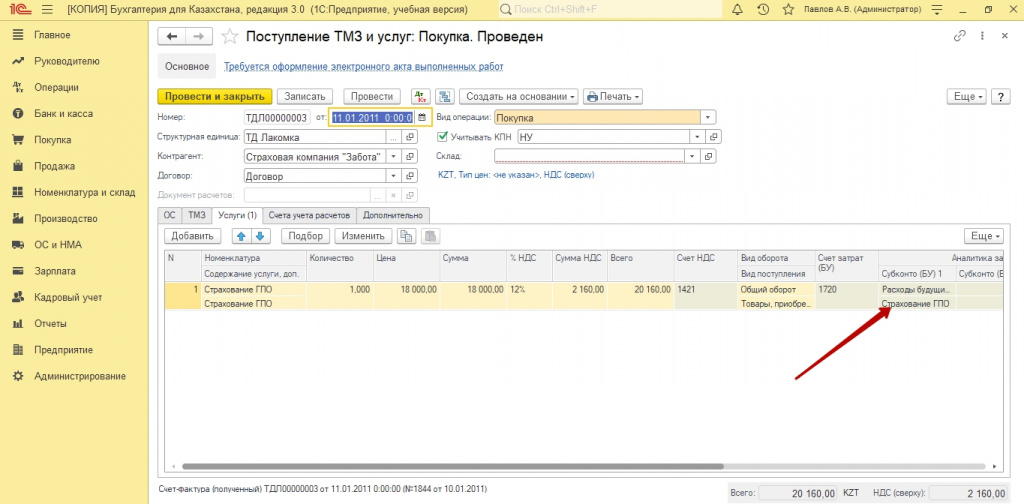Open the calendar date picker

point(422,118)
